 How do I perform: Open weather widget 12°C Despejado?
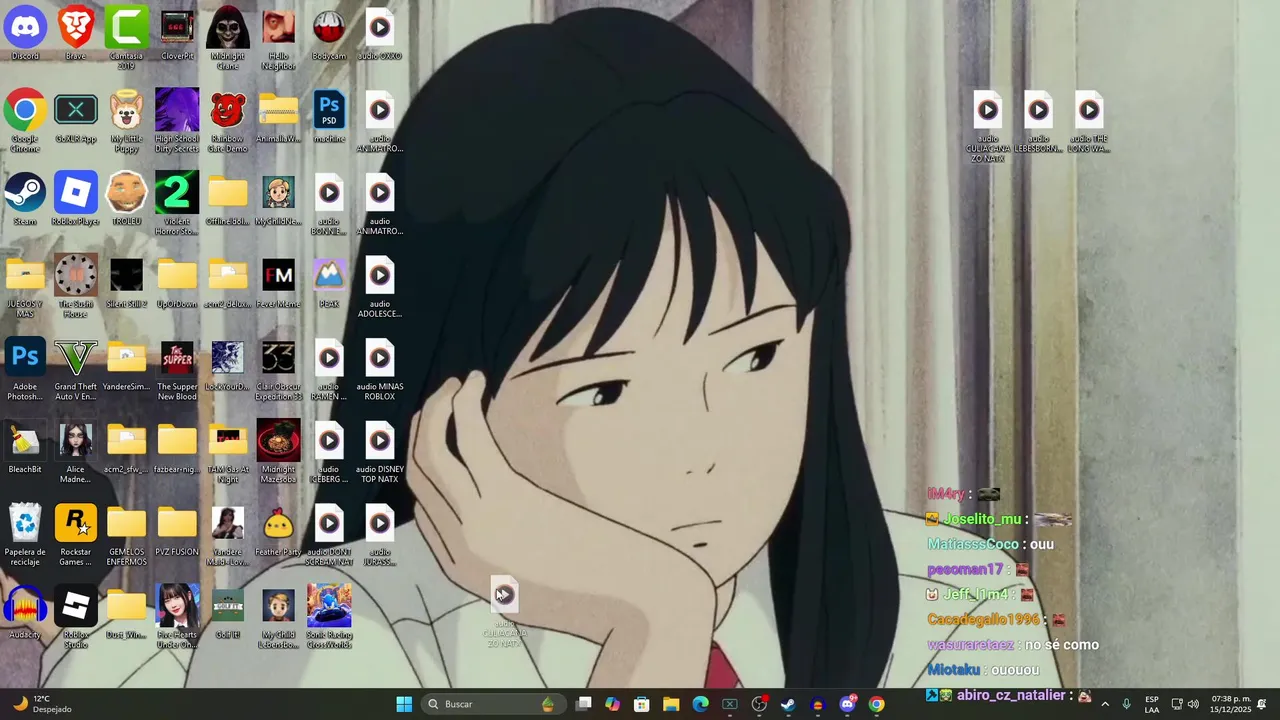pos(42,704)
